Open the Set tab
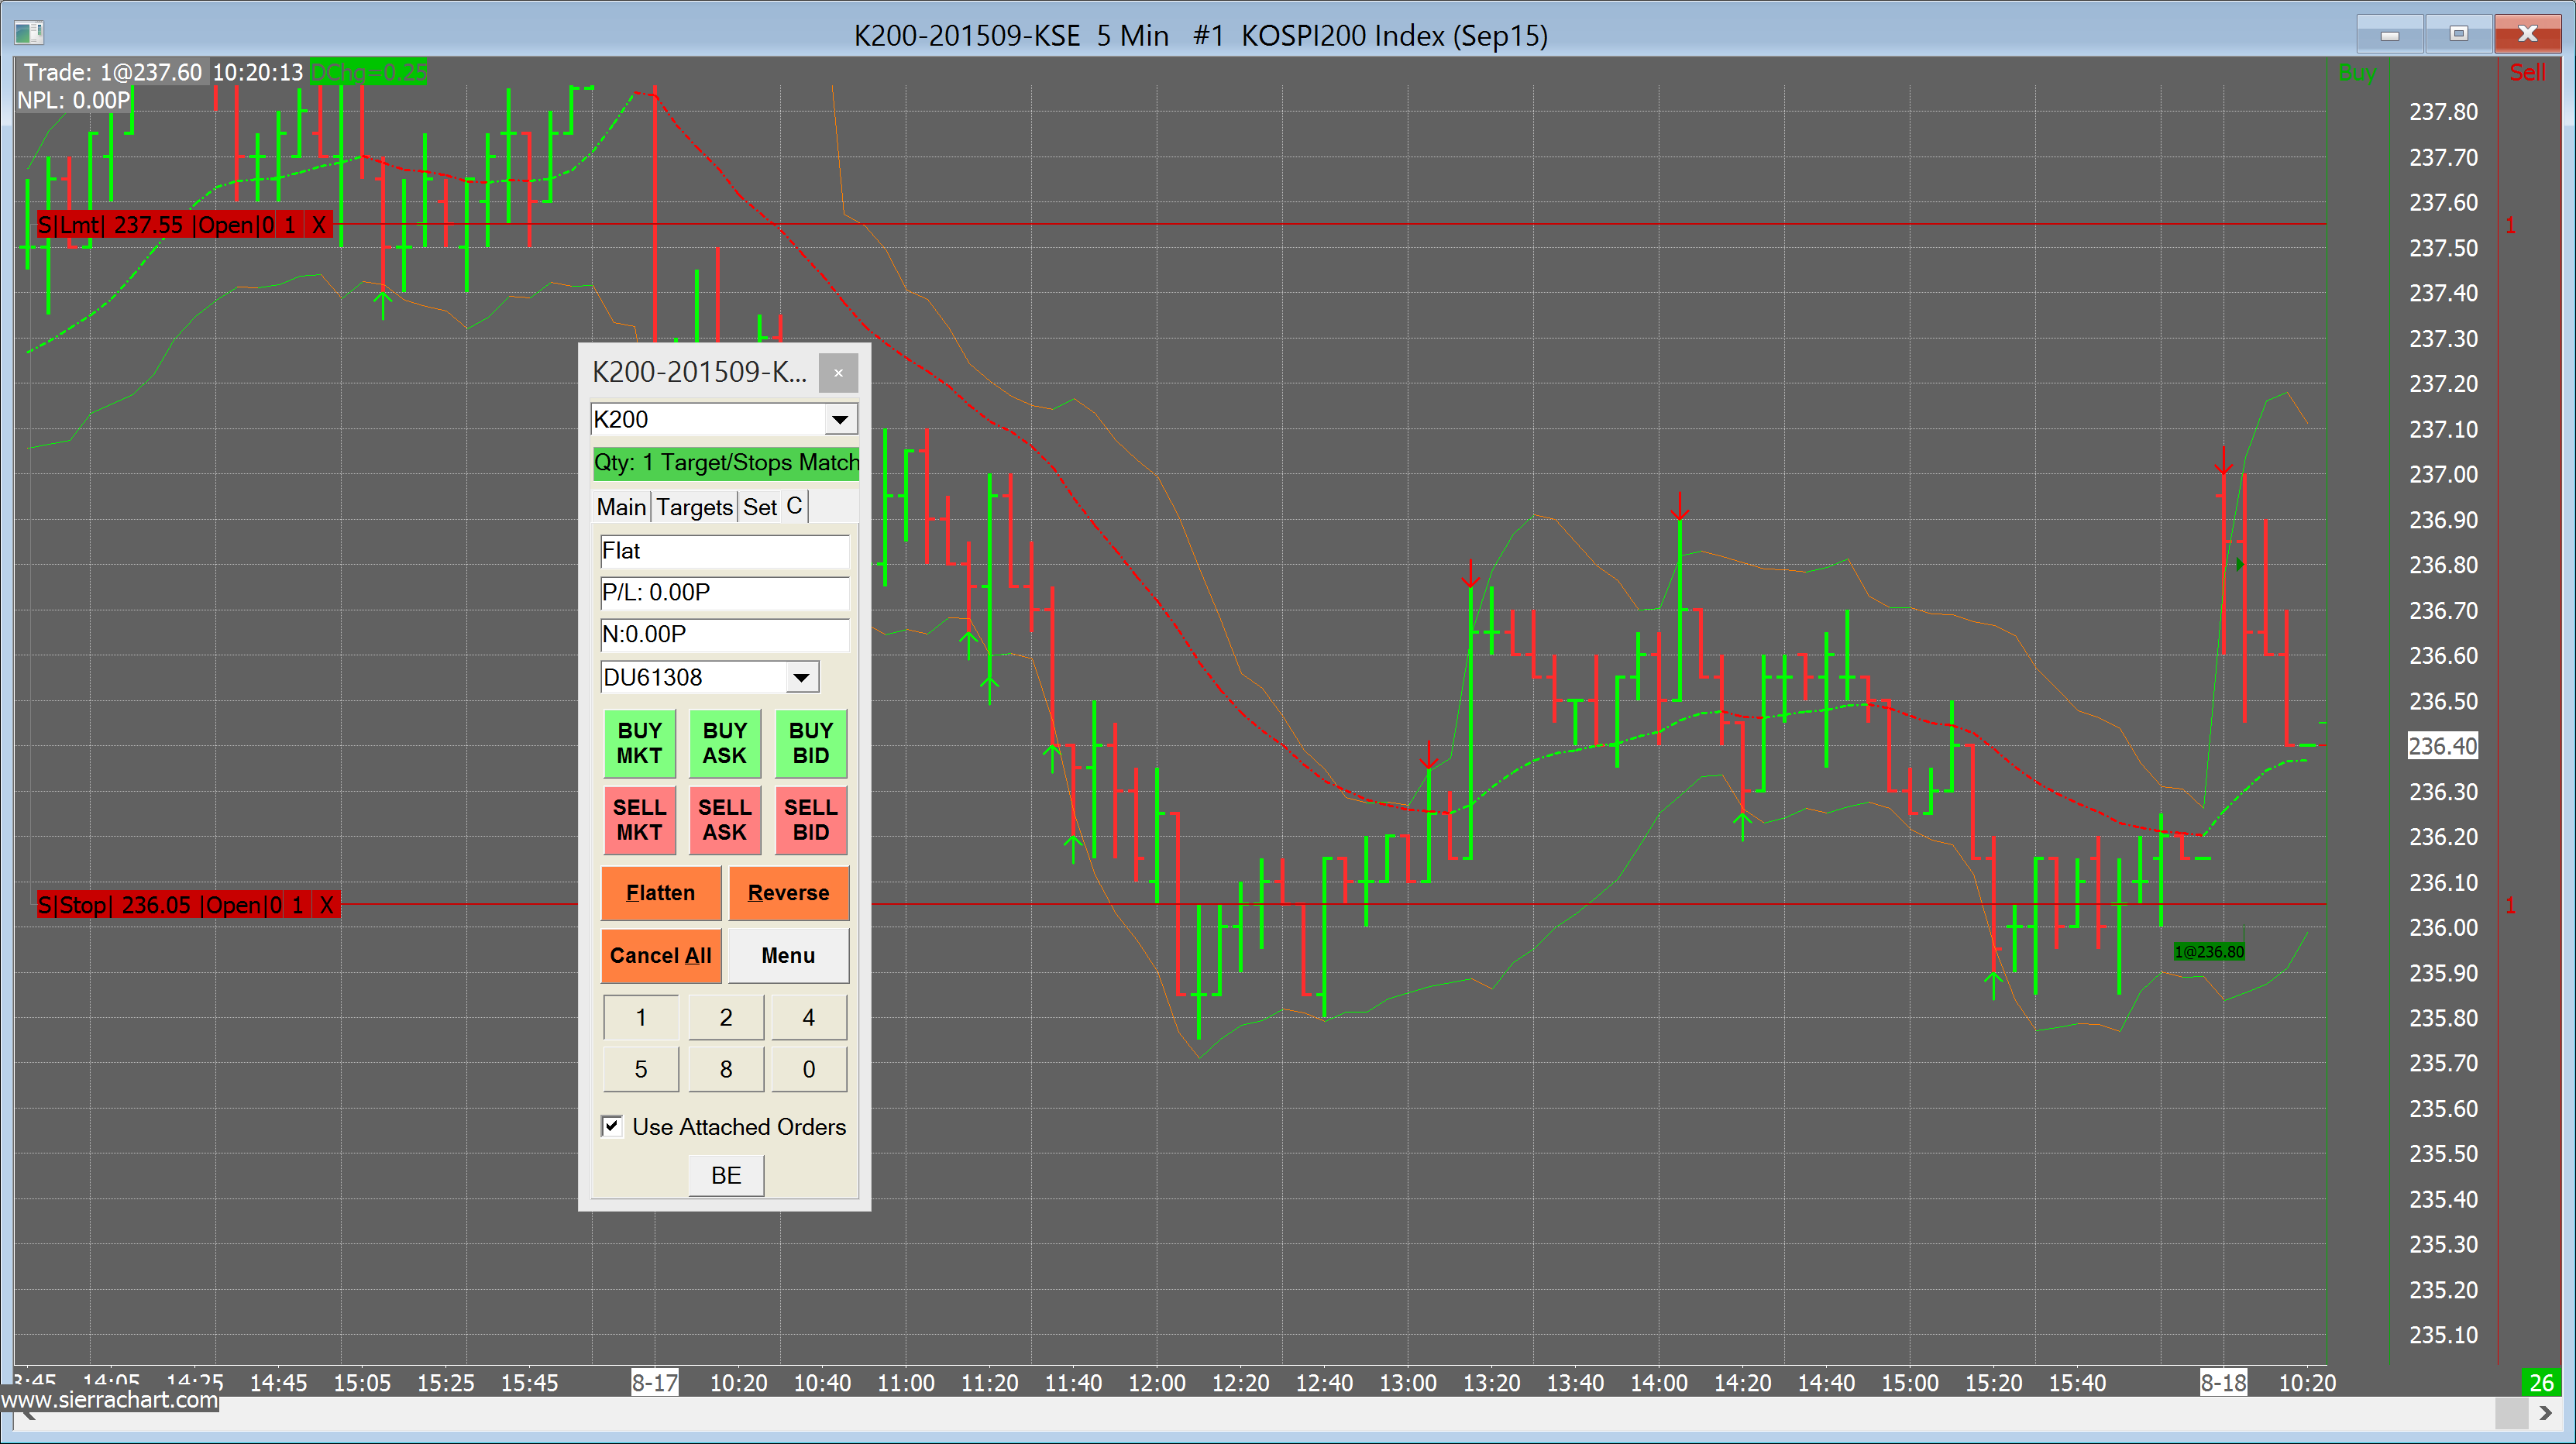The height and width of the screenshot is (1444, 2576). click(759, 507)
